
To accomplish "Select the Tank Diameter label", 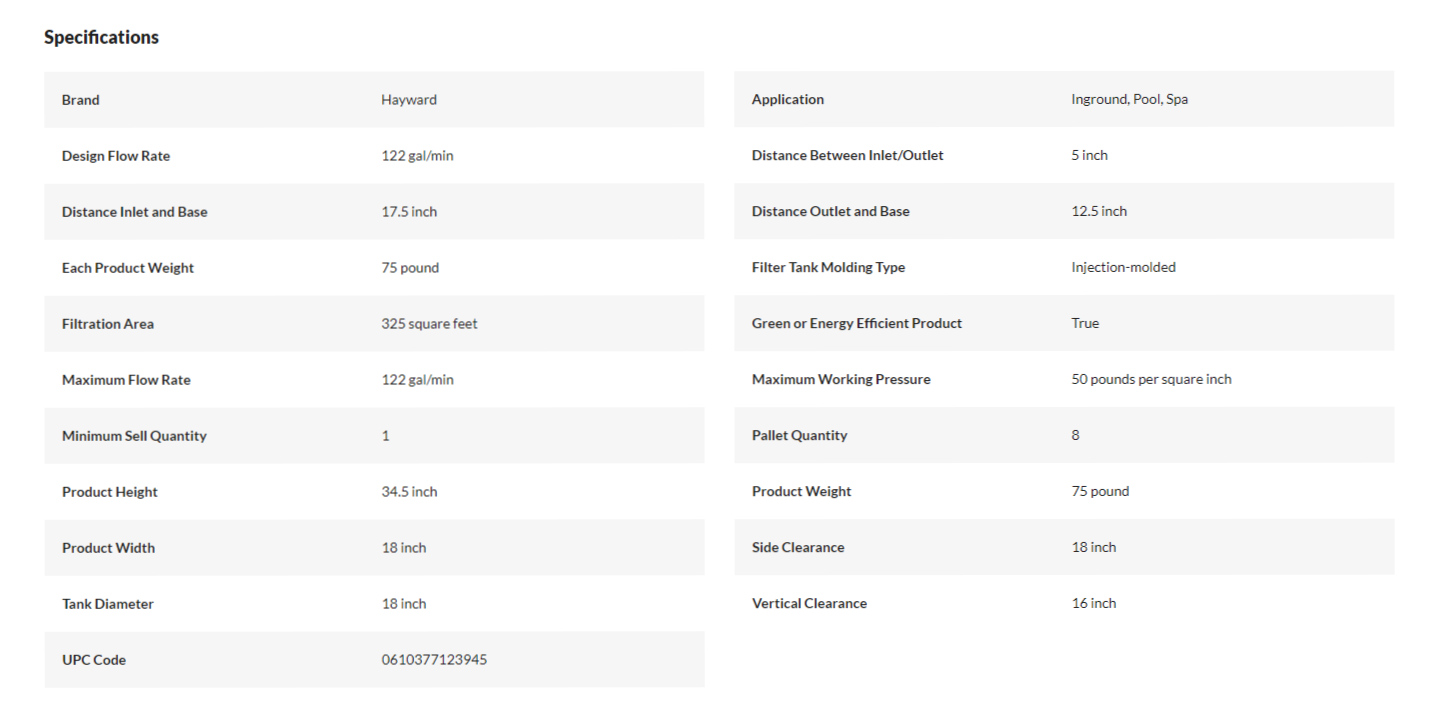I will tap(108, 604).
